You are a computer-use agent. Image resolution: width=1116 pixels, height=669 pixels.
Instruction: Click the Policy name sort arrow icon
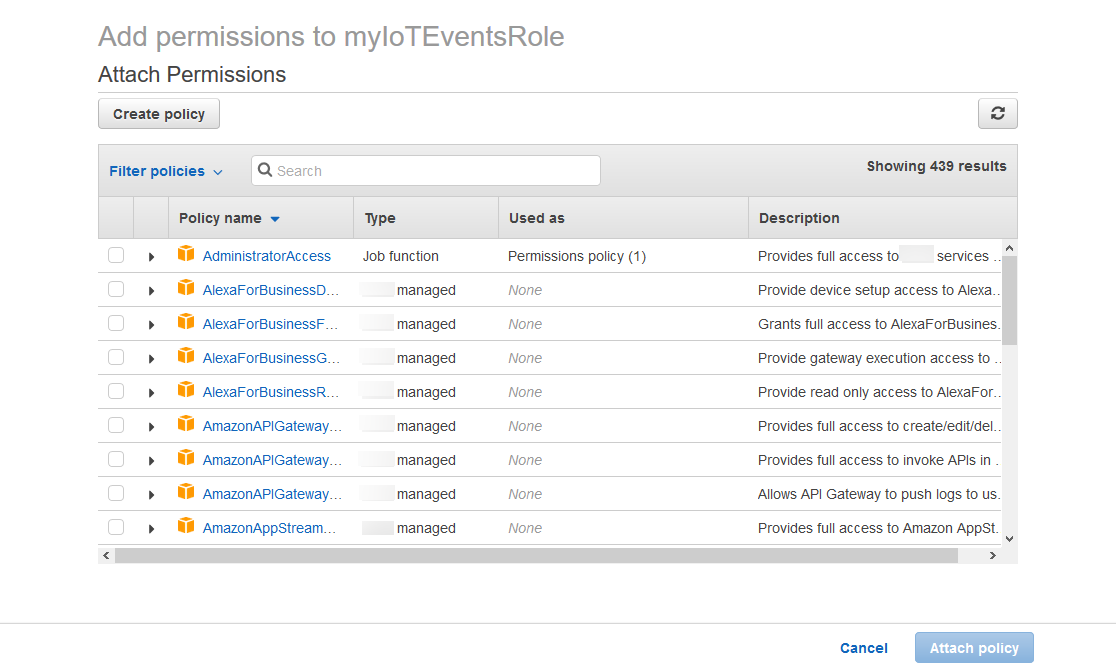(x=275, y=219)
